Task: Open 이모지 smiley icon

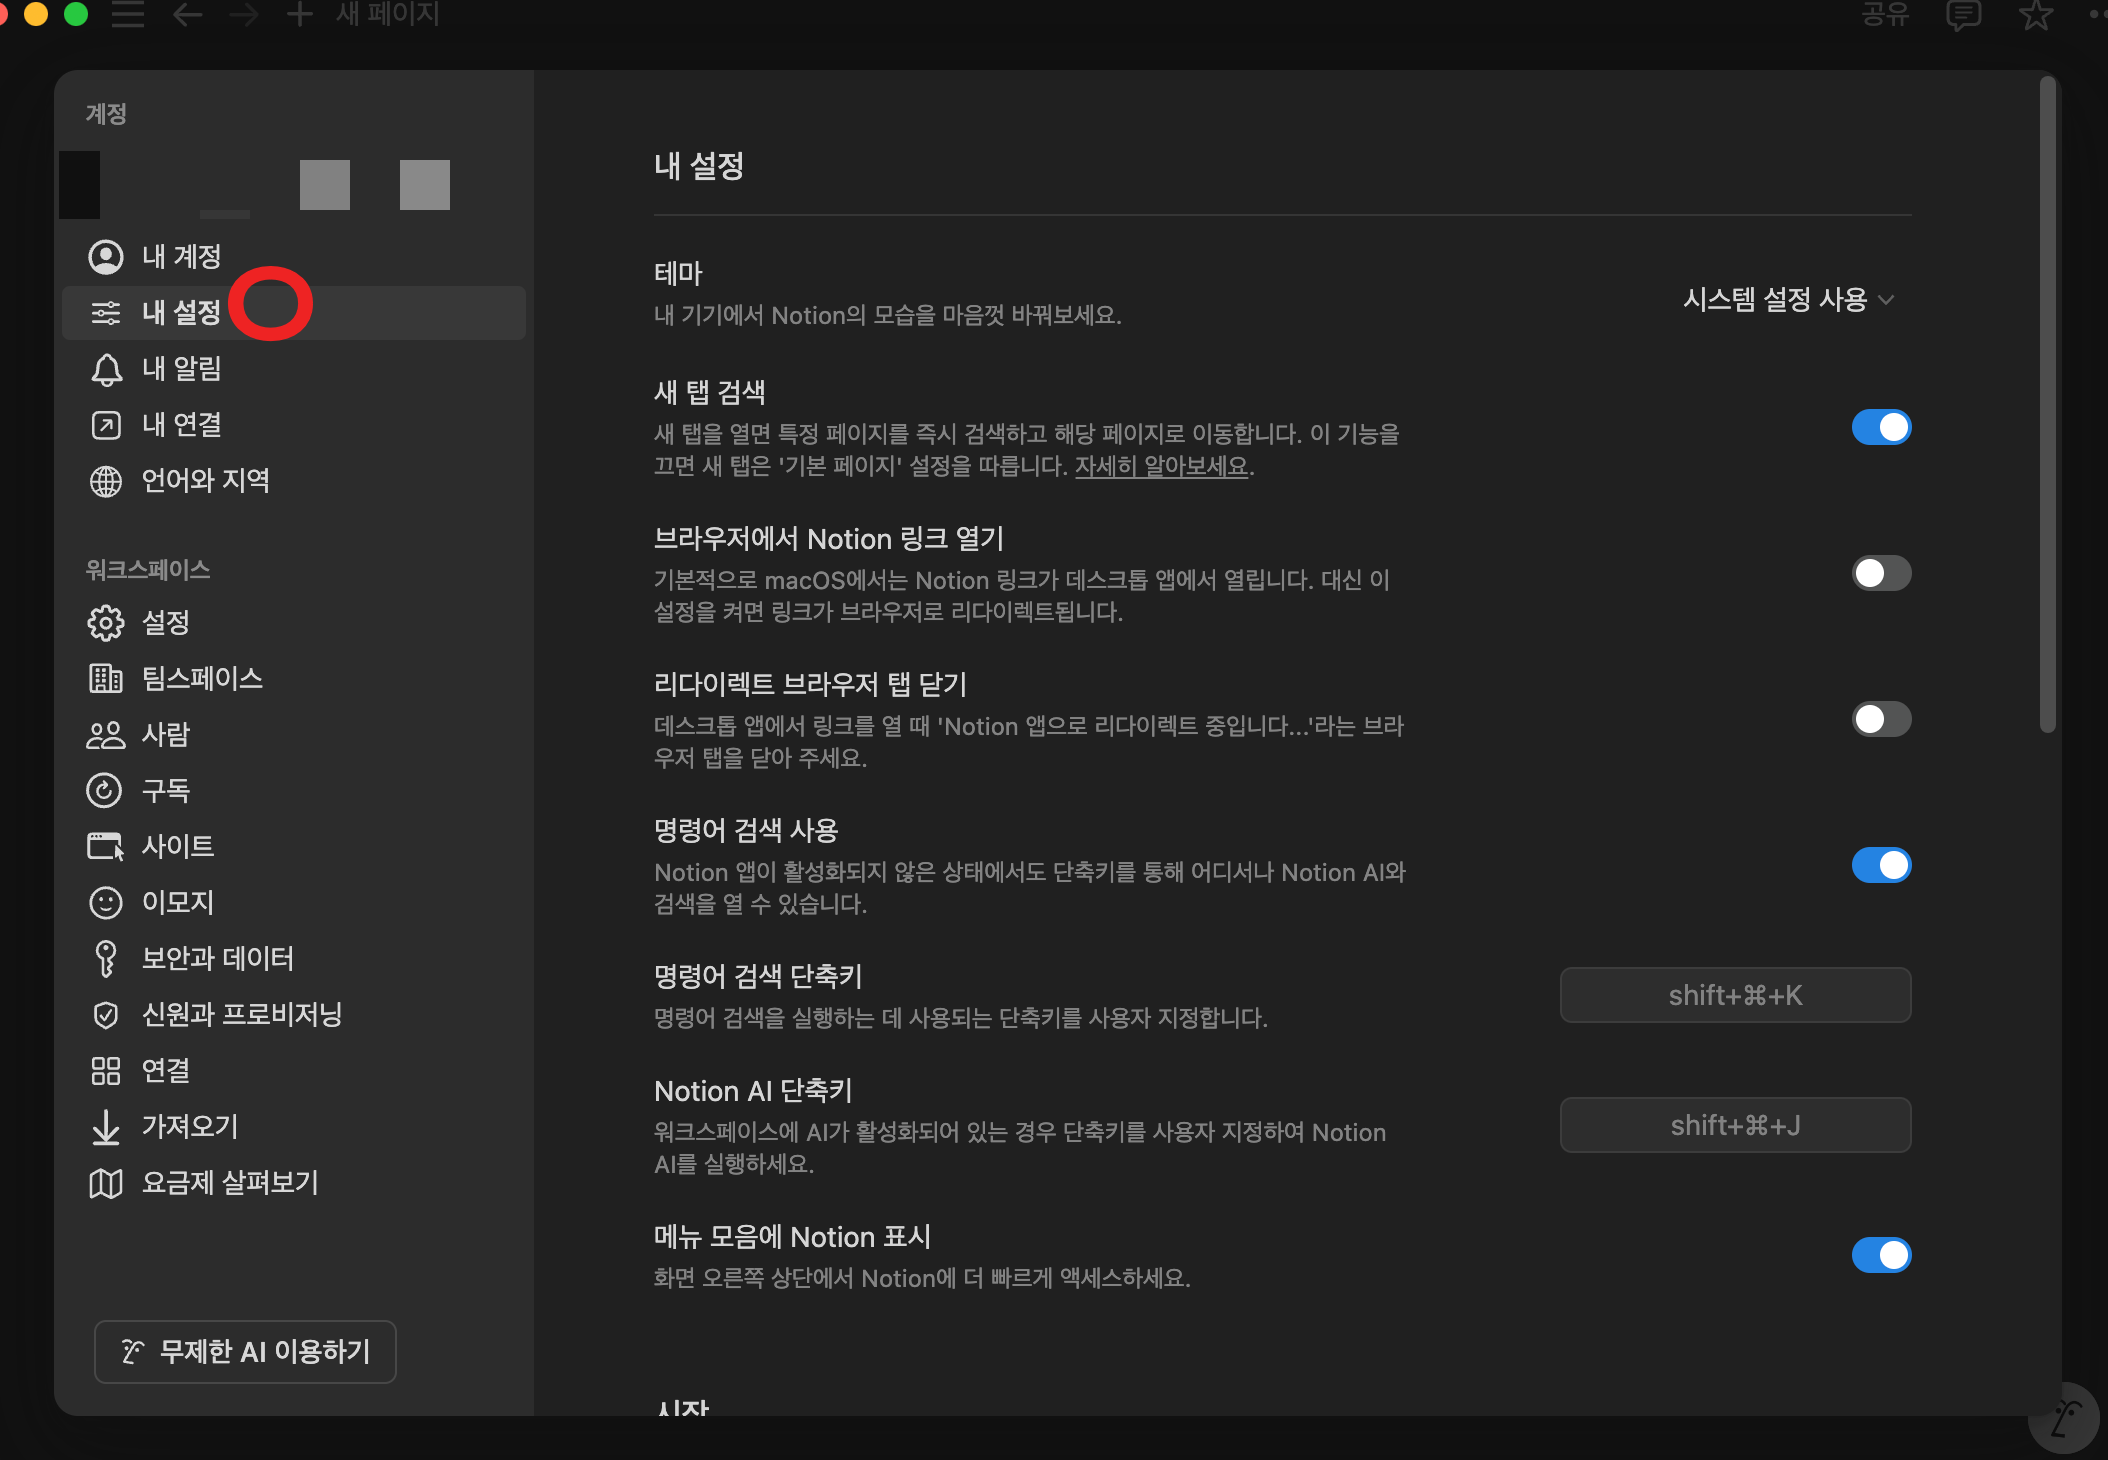Action: point(106,903)
